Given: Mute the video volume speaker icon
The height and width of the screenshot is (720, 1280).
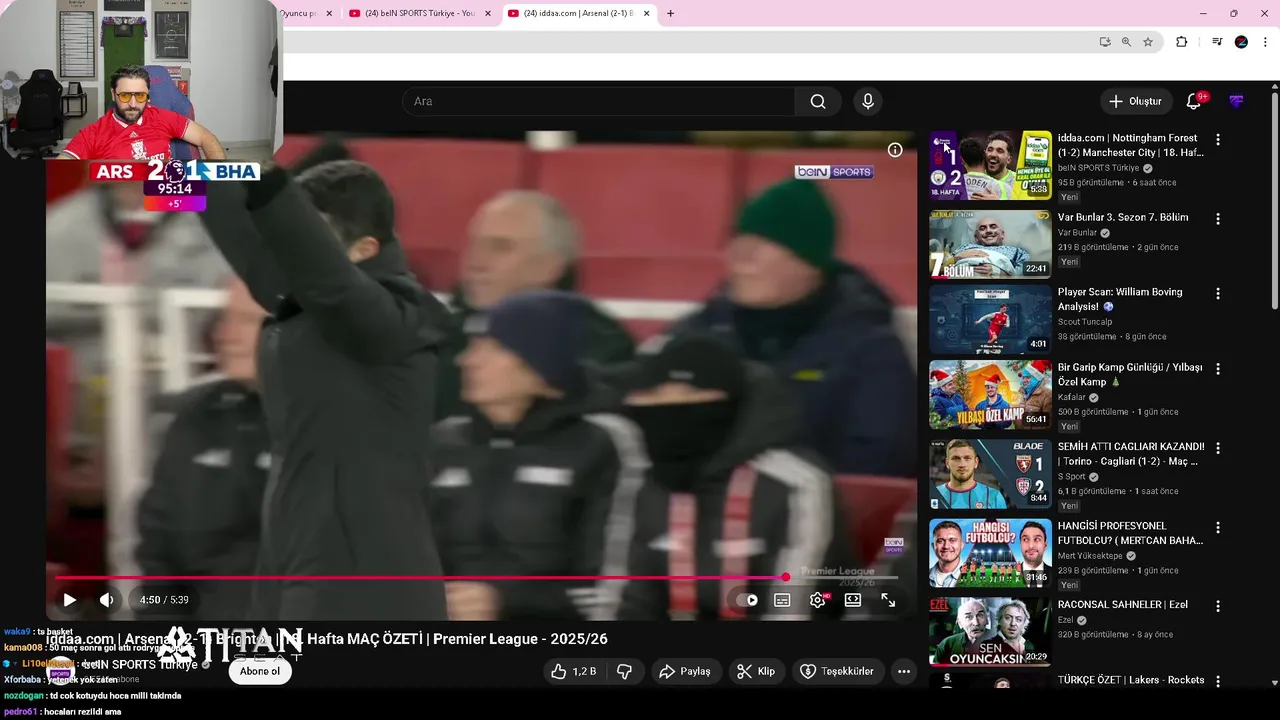Looking at the screenshot, I should [106, 600].
